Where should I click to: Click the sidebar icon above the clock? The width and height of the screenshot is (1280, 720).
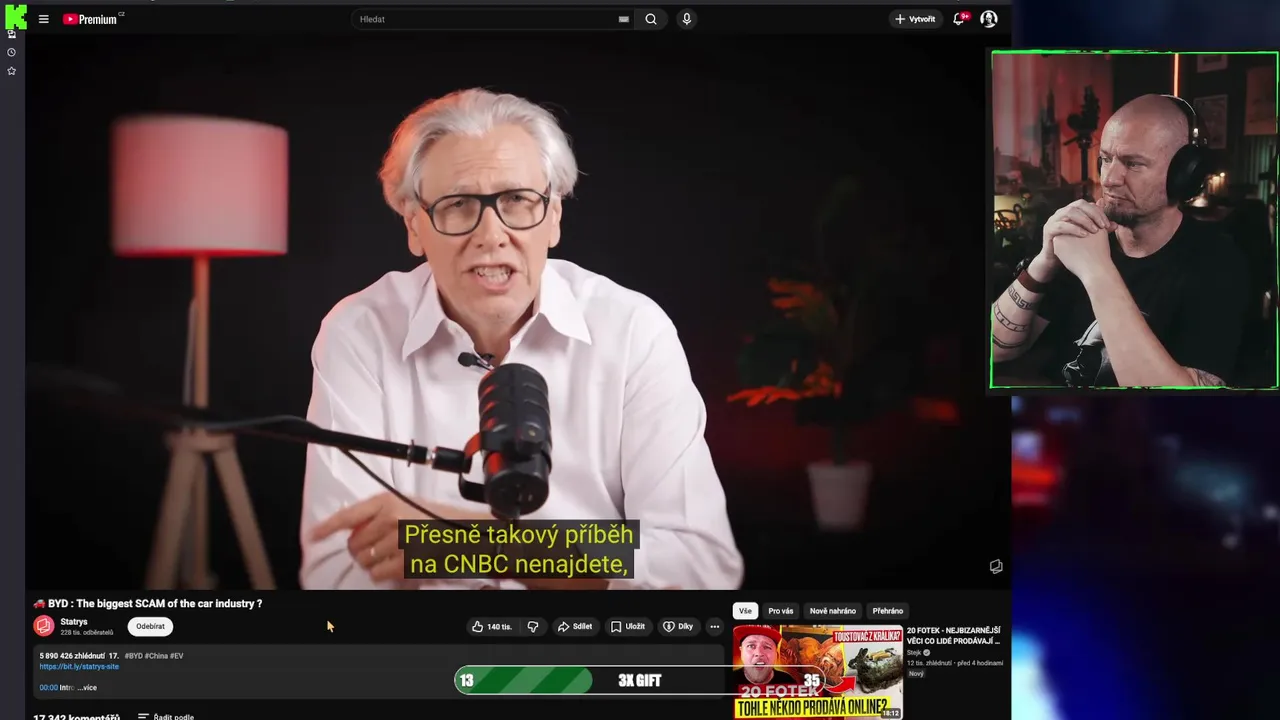point(12,34)
